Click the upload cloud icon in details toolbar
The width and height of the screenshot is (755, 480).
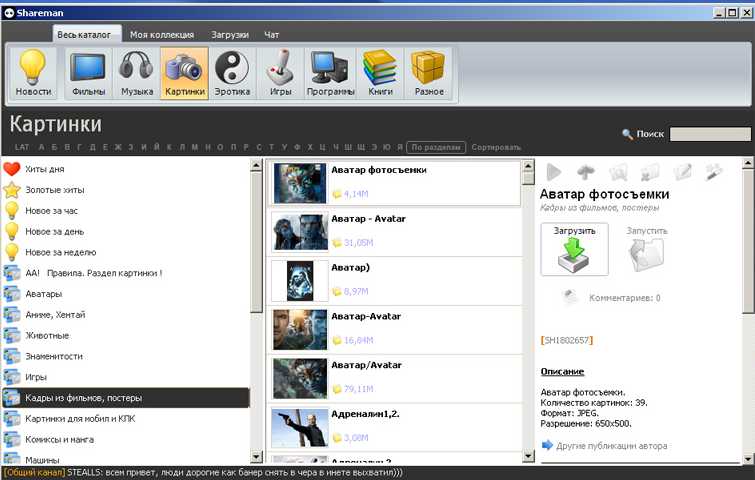coord(586,172)
